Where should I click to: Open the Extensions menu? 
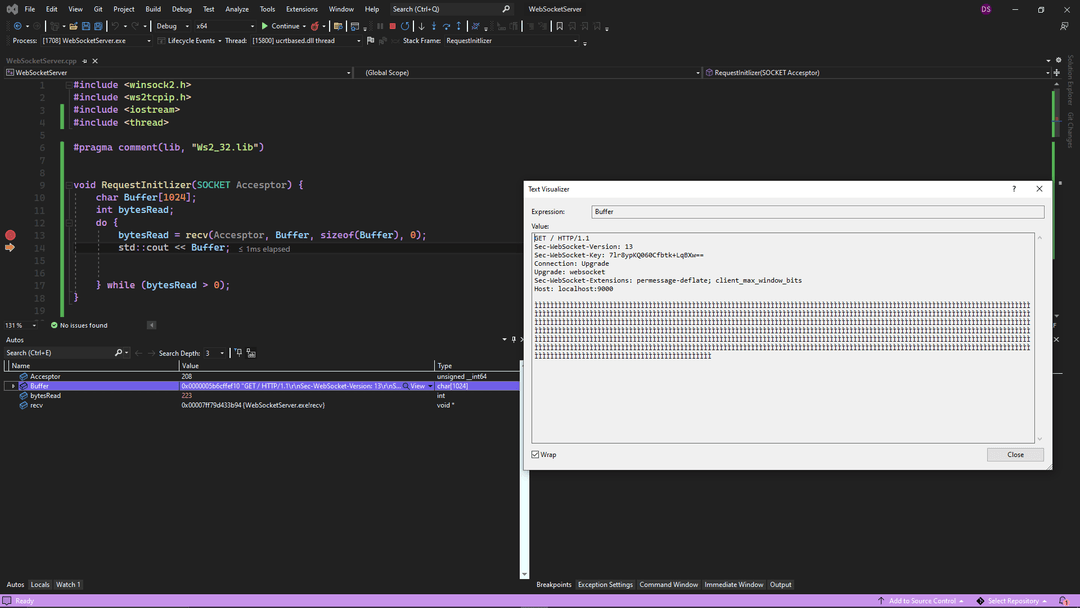pos(302,9)
